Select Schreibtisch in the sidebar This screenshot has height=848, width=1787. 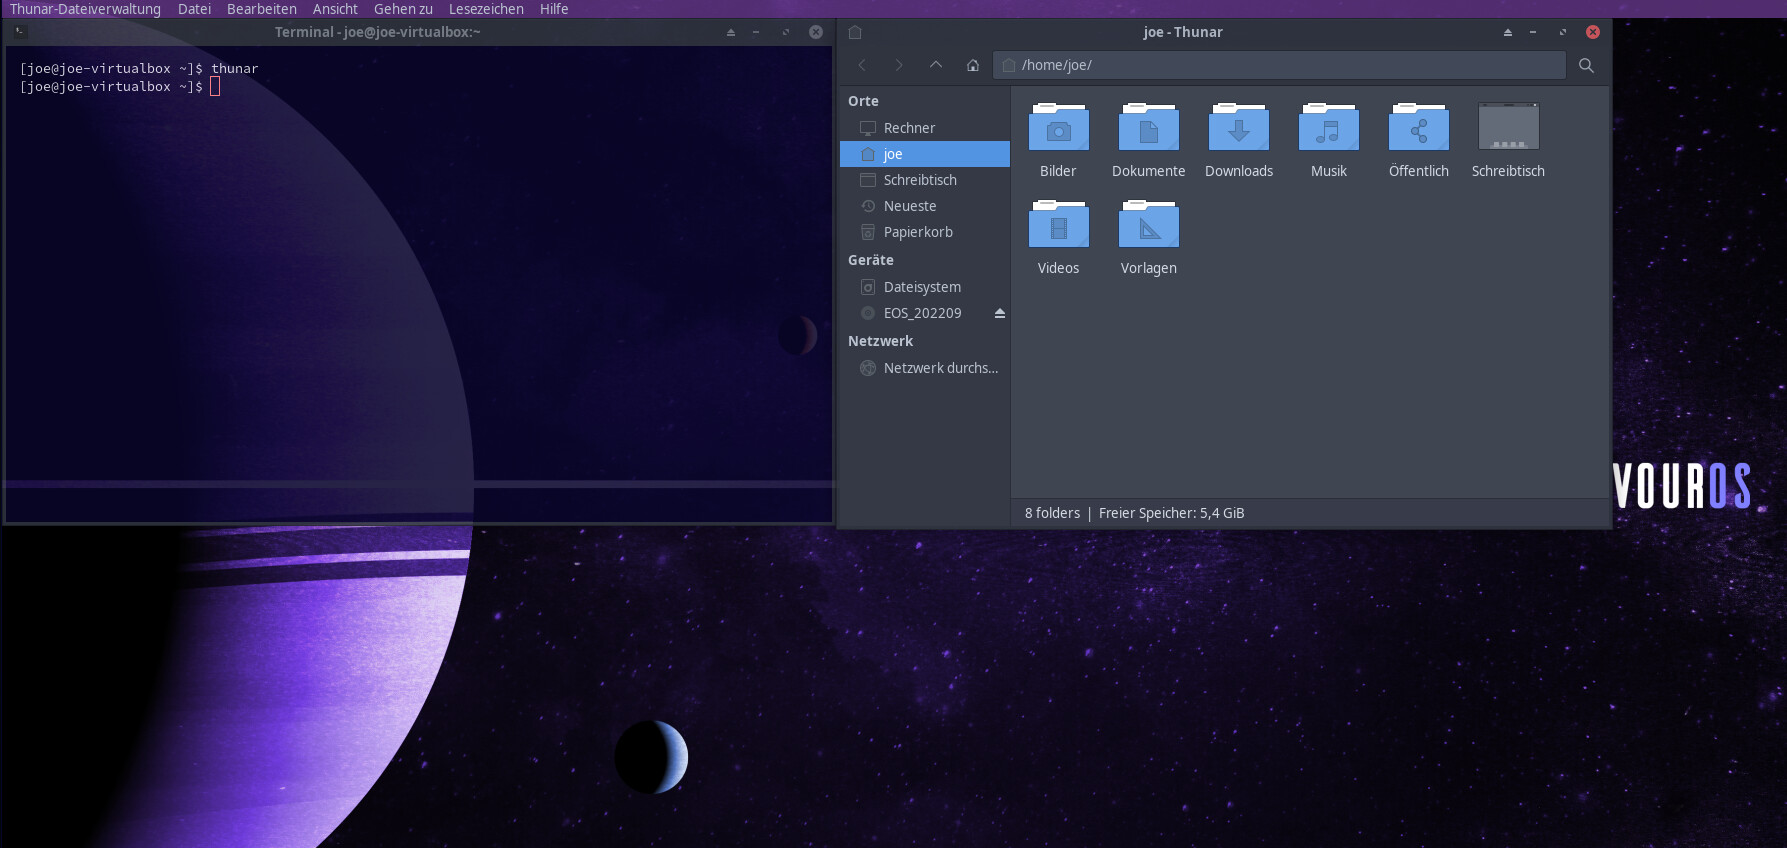(925, 180)
